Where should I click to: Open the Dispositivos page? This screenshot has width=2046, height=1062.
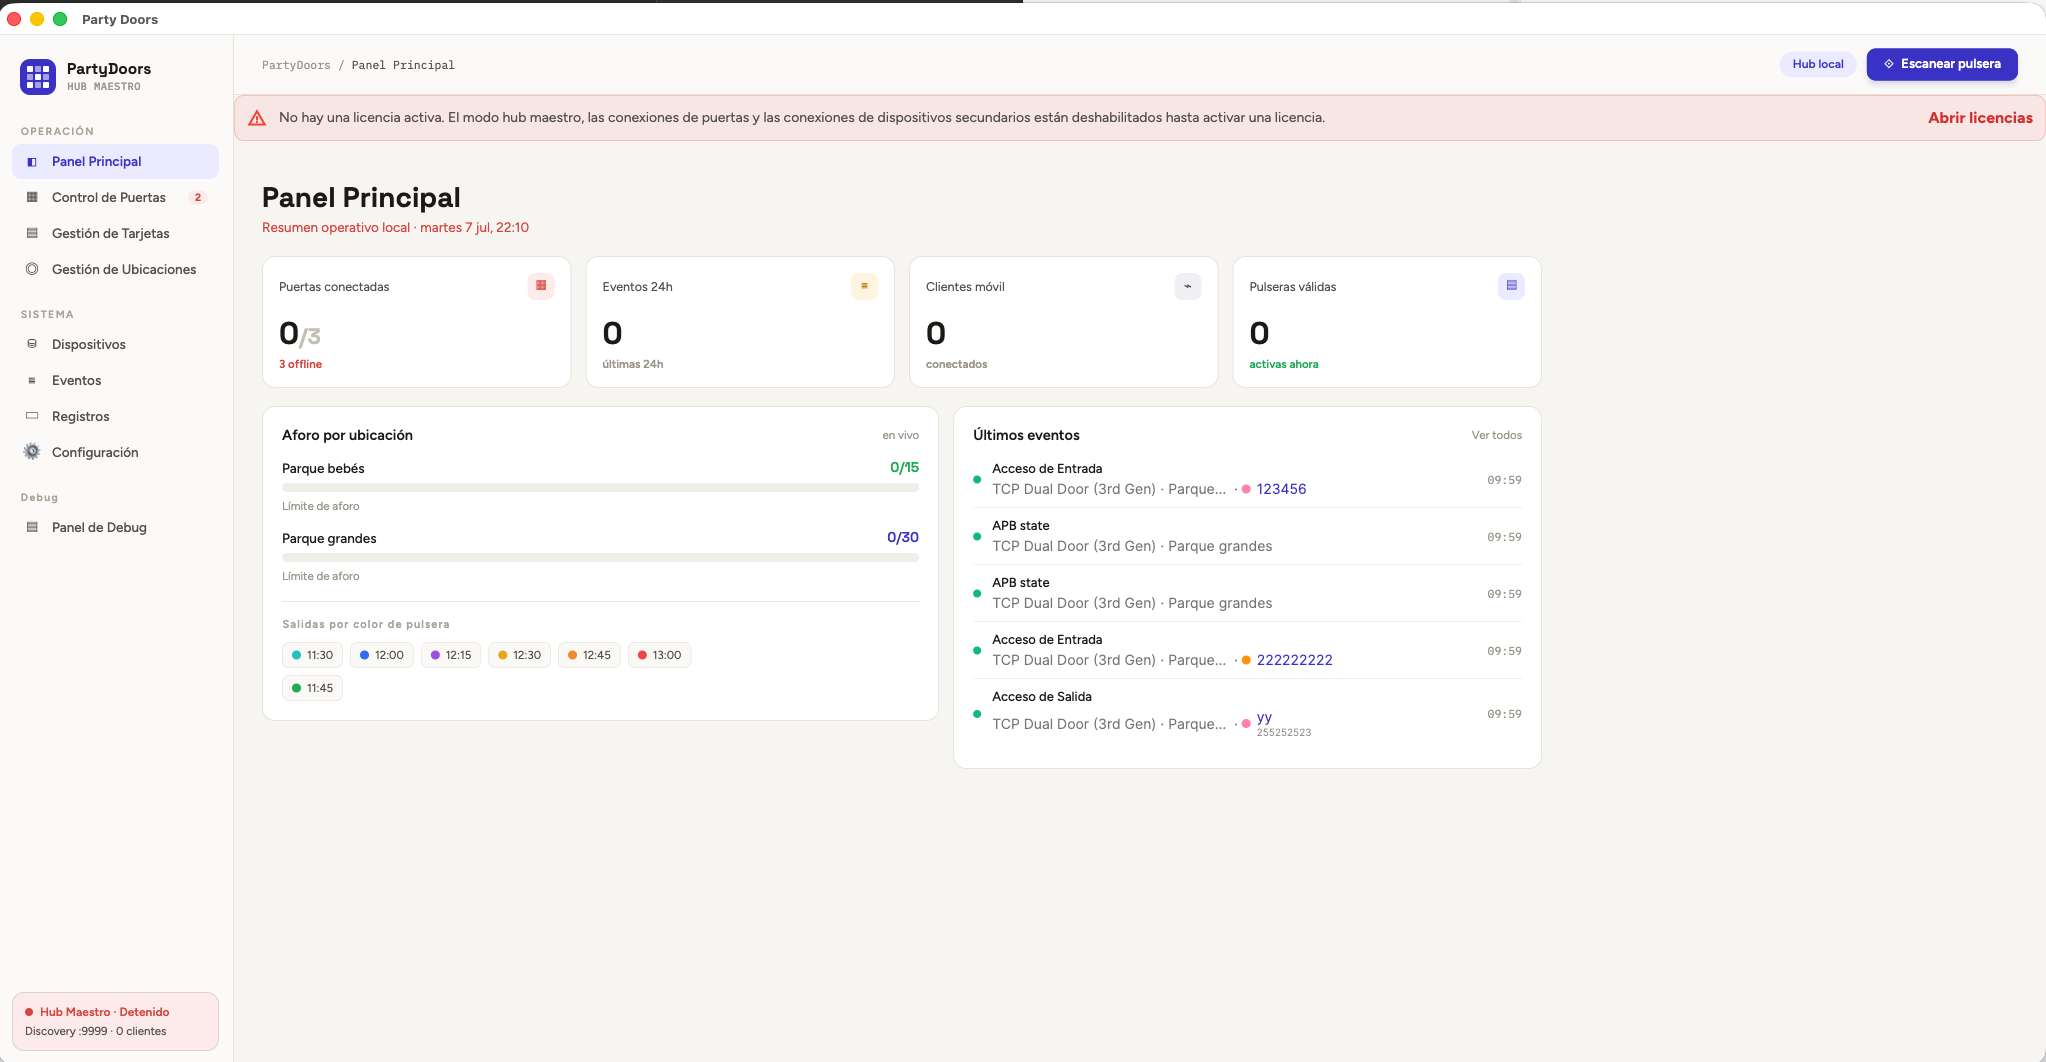tap(116, 344)
